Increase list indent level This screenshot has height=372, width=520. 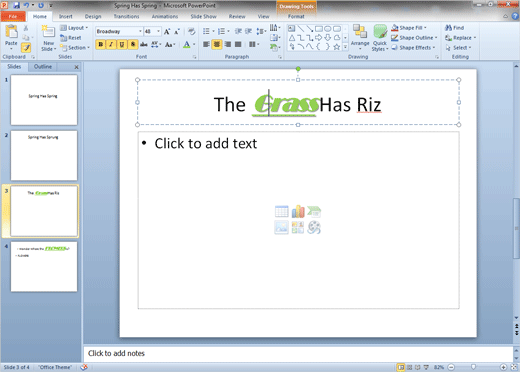[x=248, y=31]
